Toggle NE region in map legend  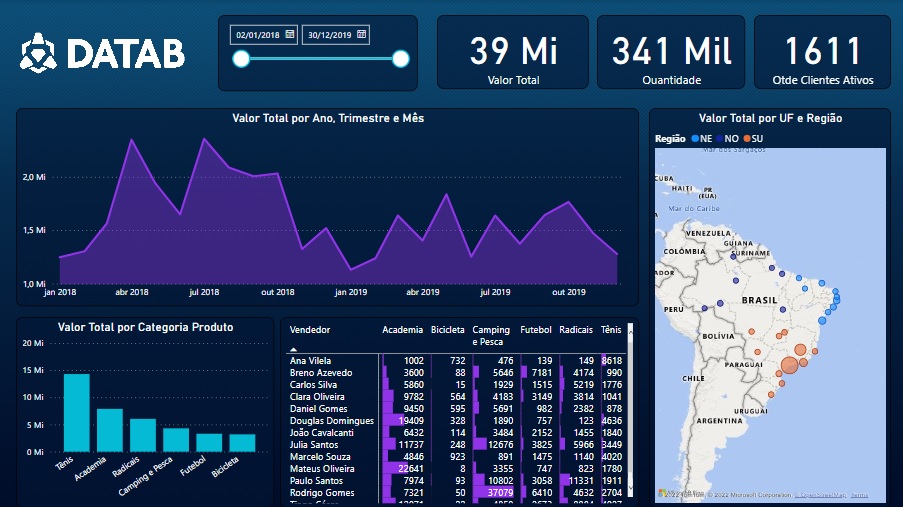click(x=701, y=138)
